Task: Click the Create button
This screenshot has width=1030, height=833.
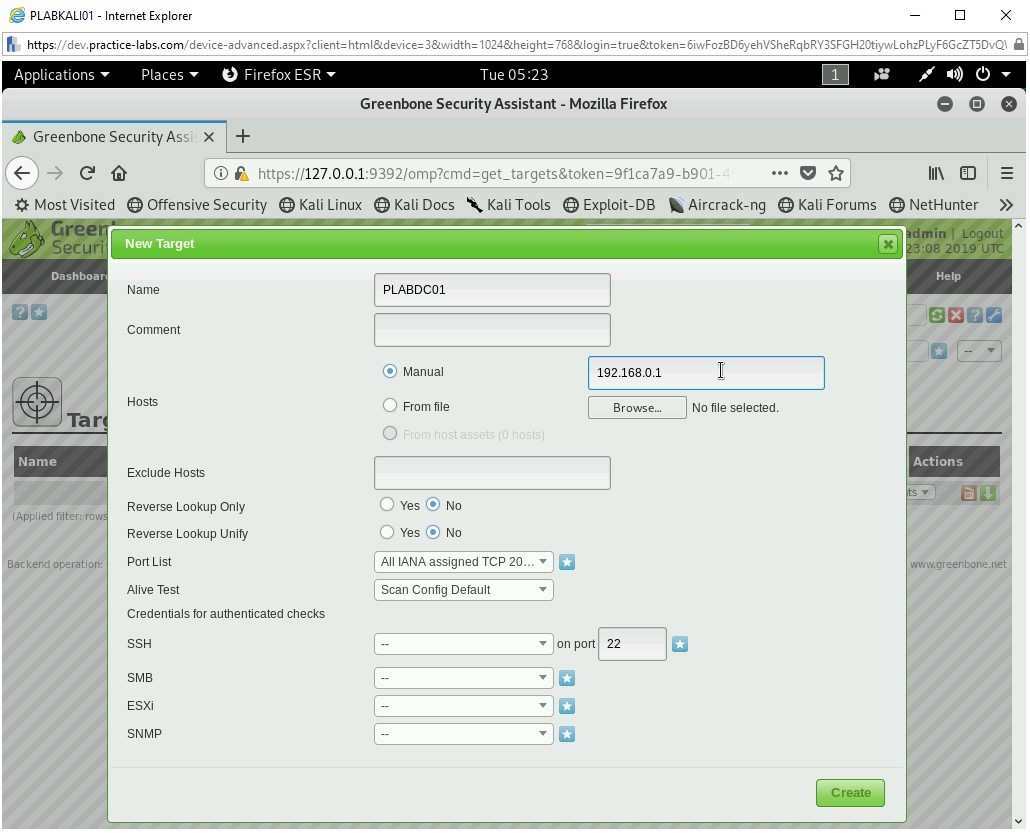Action: click(x=850, y=793)
